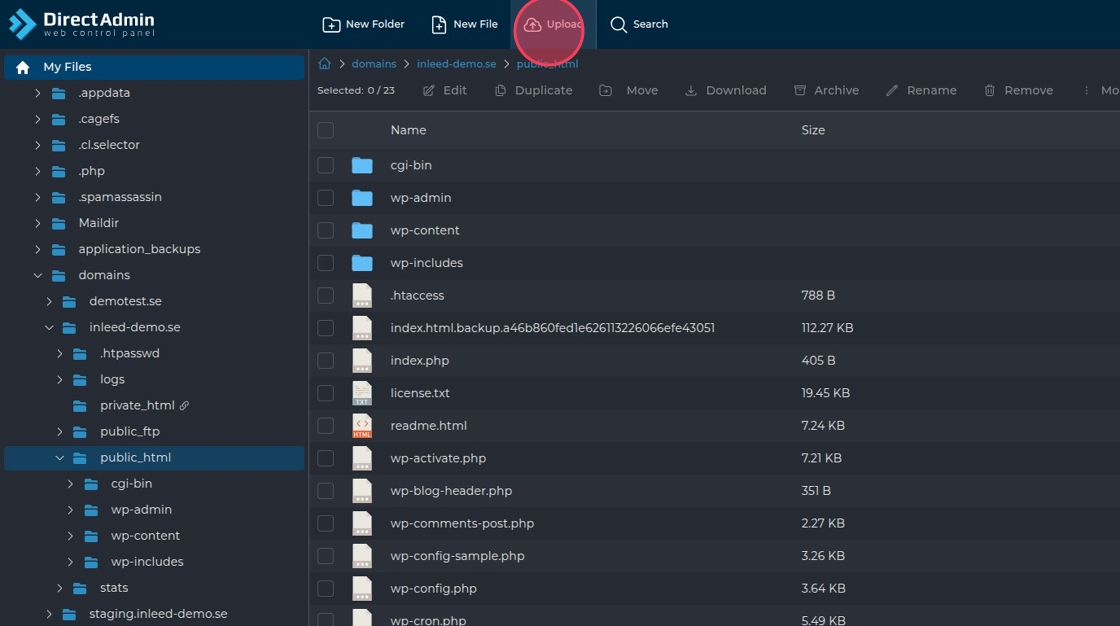The width and height of the screenshot is (1120, 626).
Task: Open private_html in the folder tree
Action: pos(137,406)
